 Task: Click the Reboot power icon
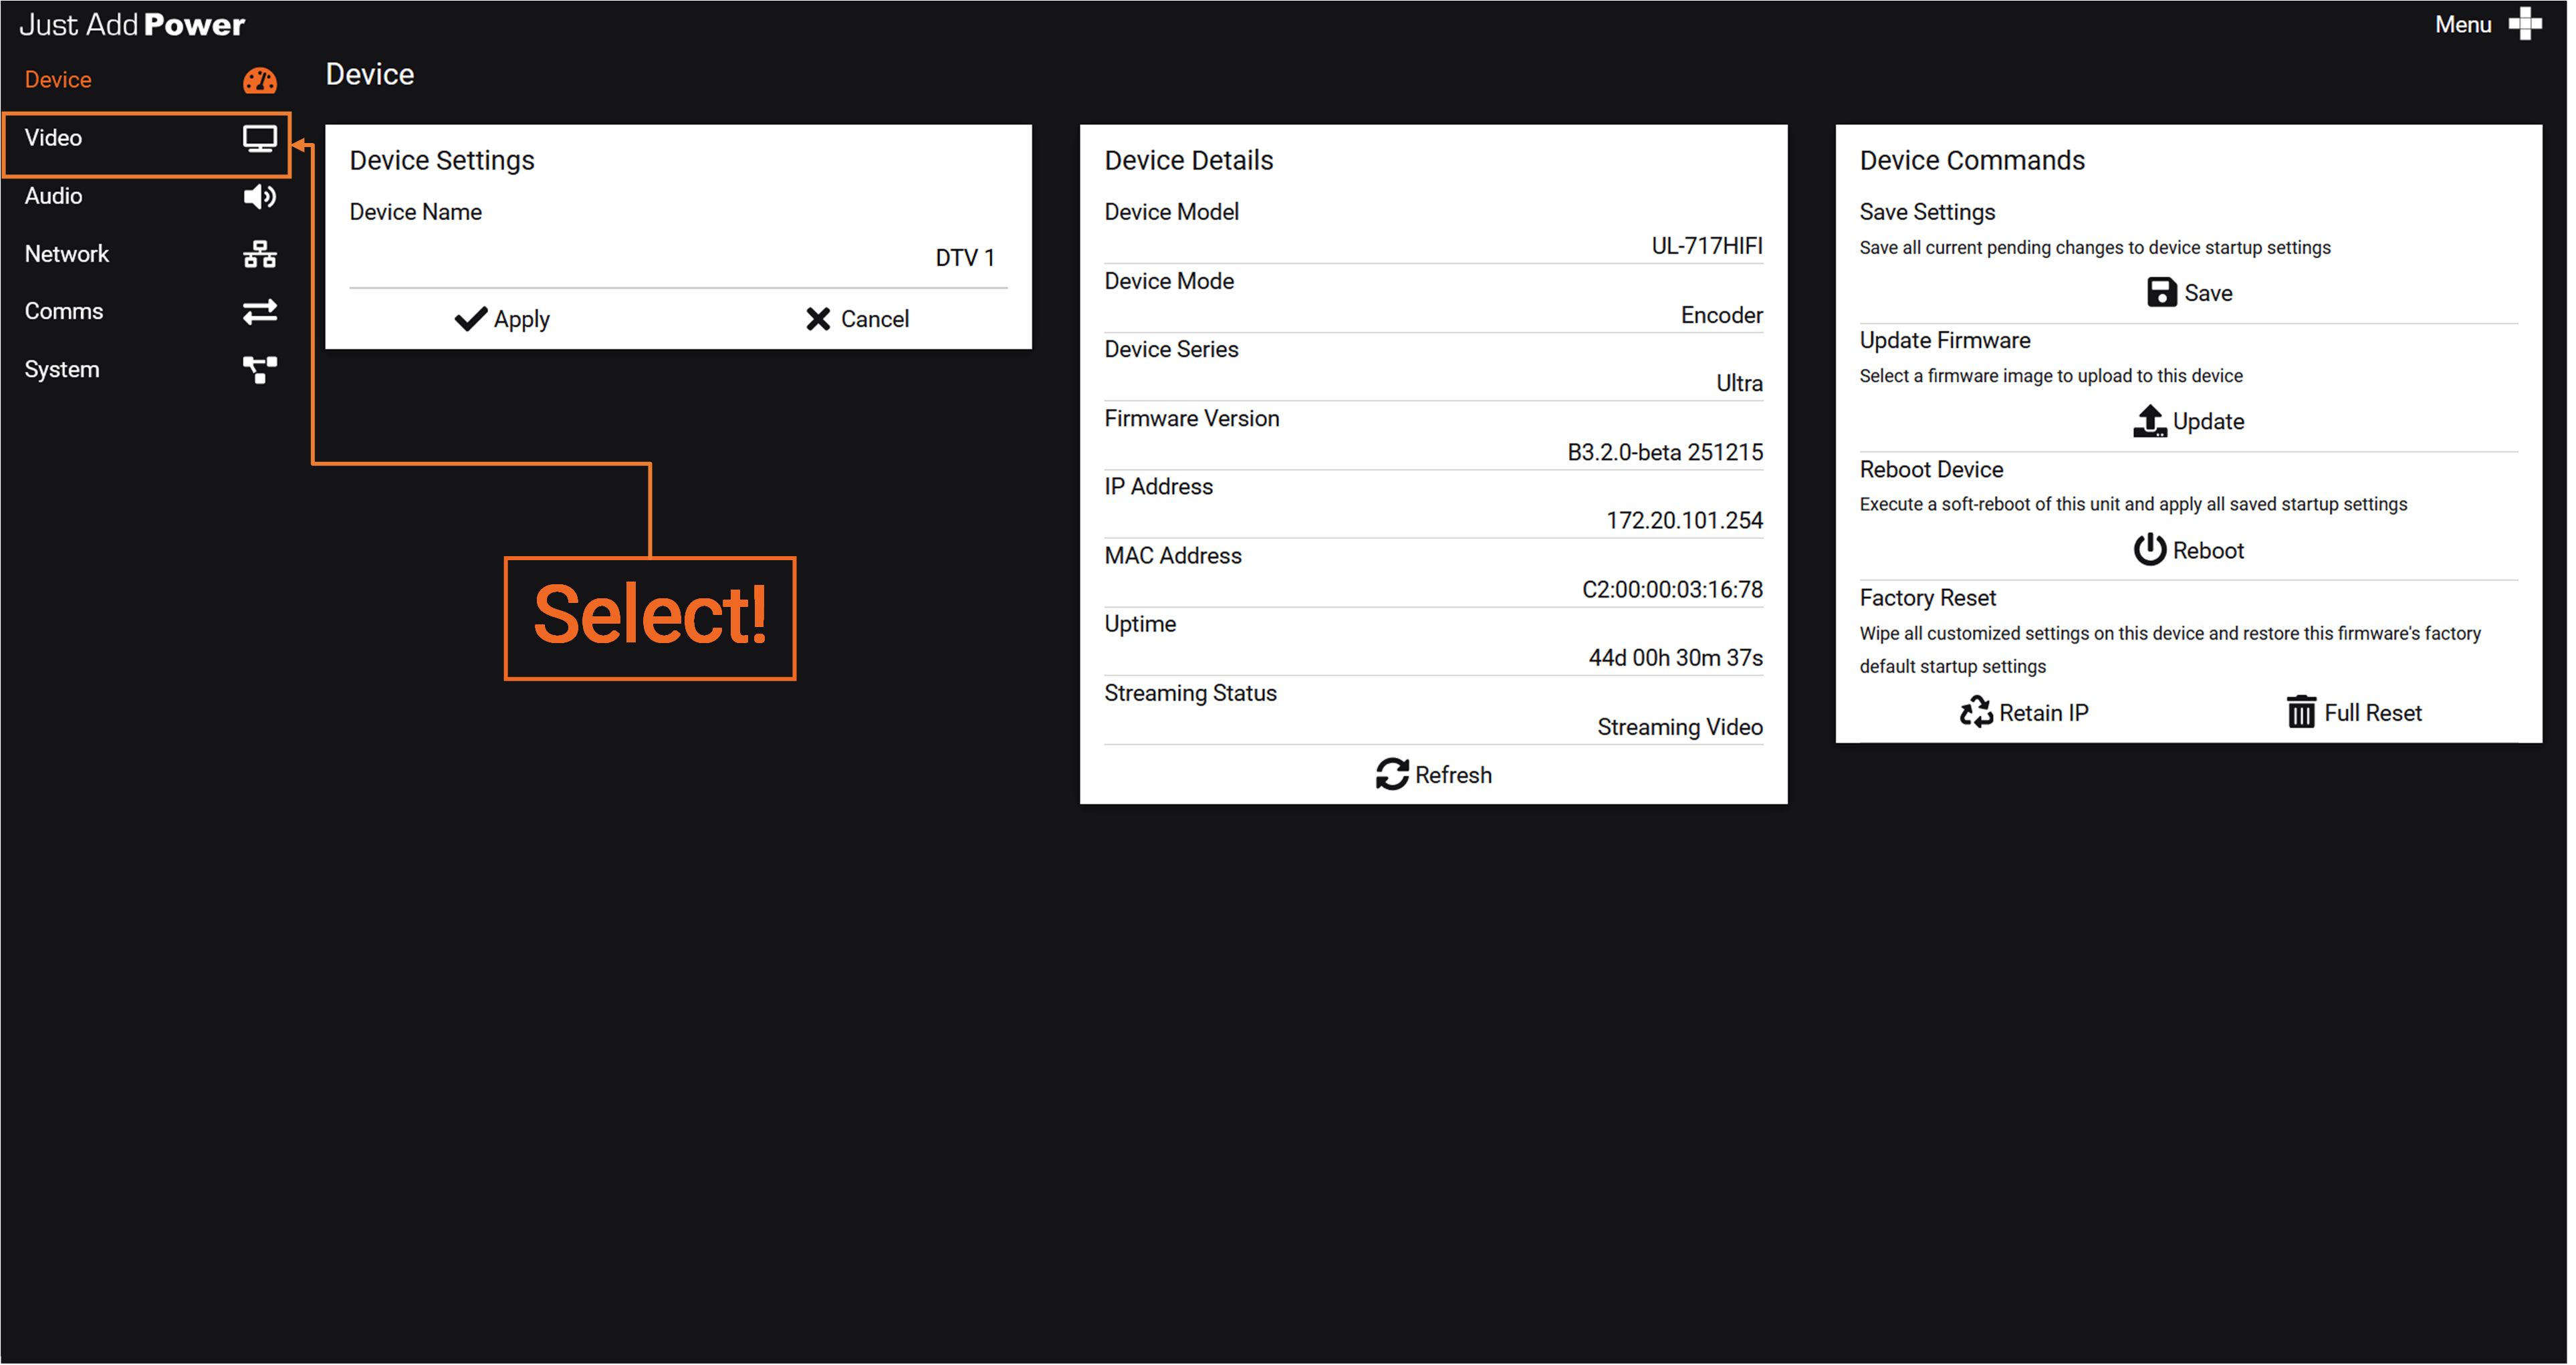pos(2149,550)
